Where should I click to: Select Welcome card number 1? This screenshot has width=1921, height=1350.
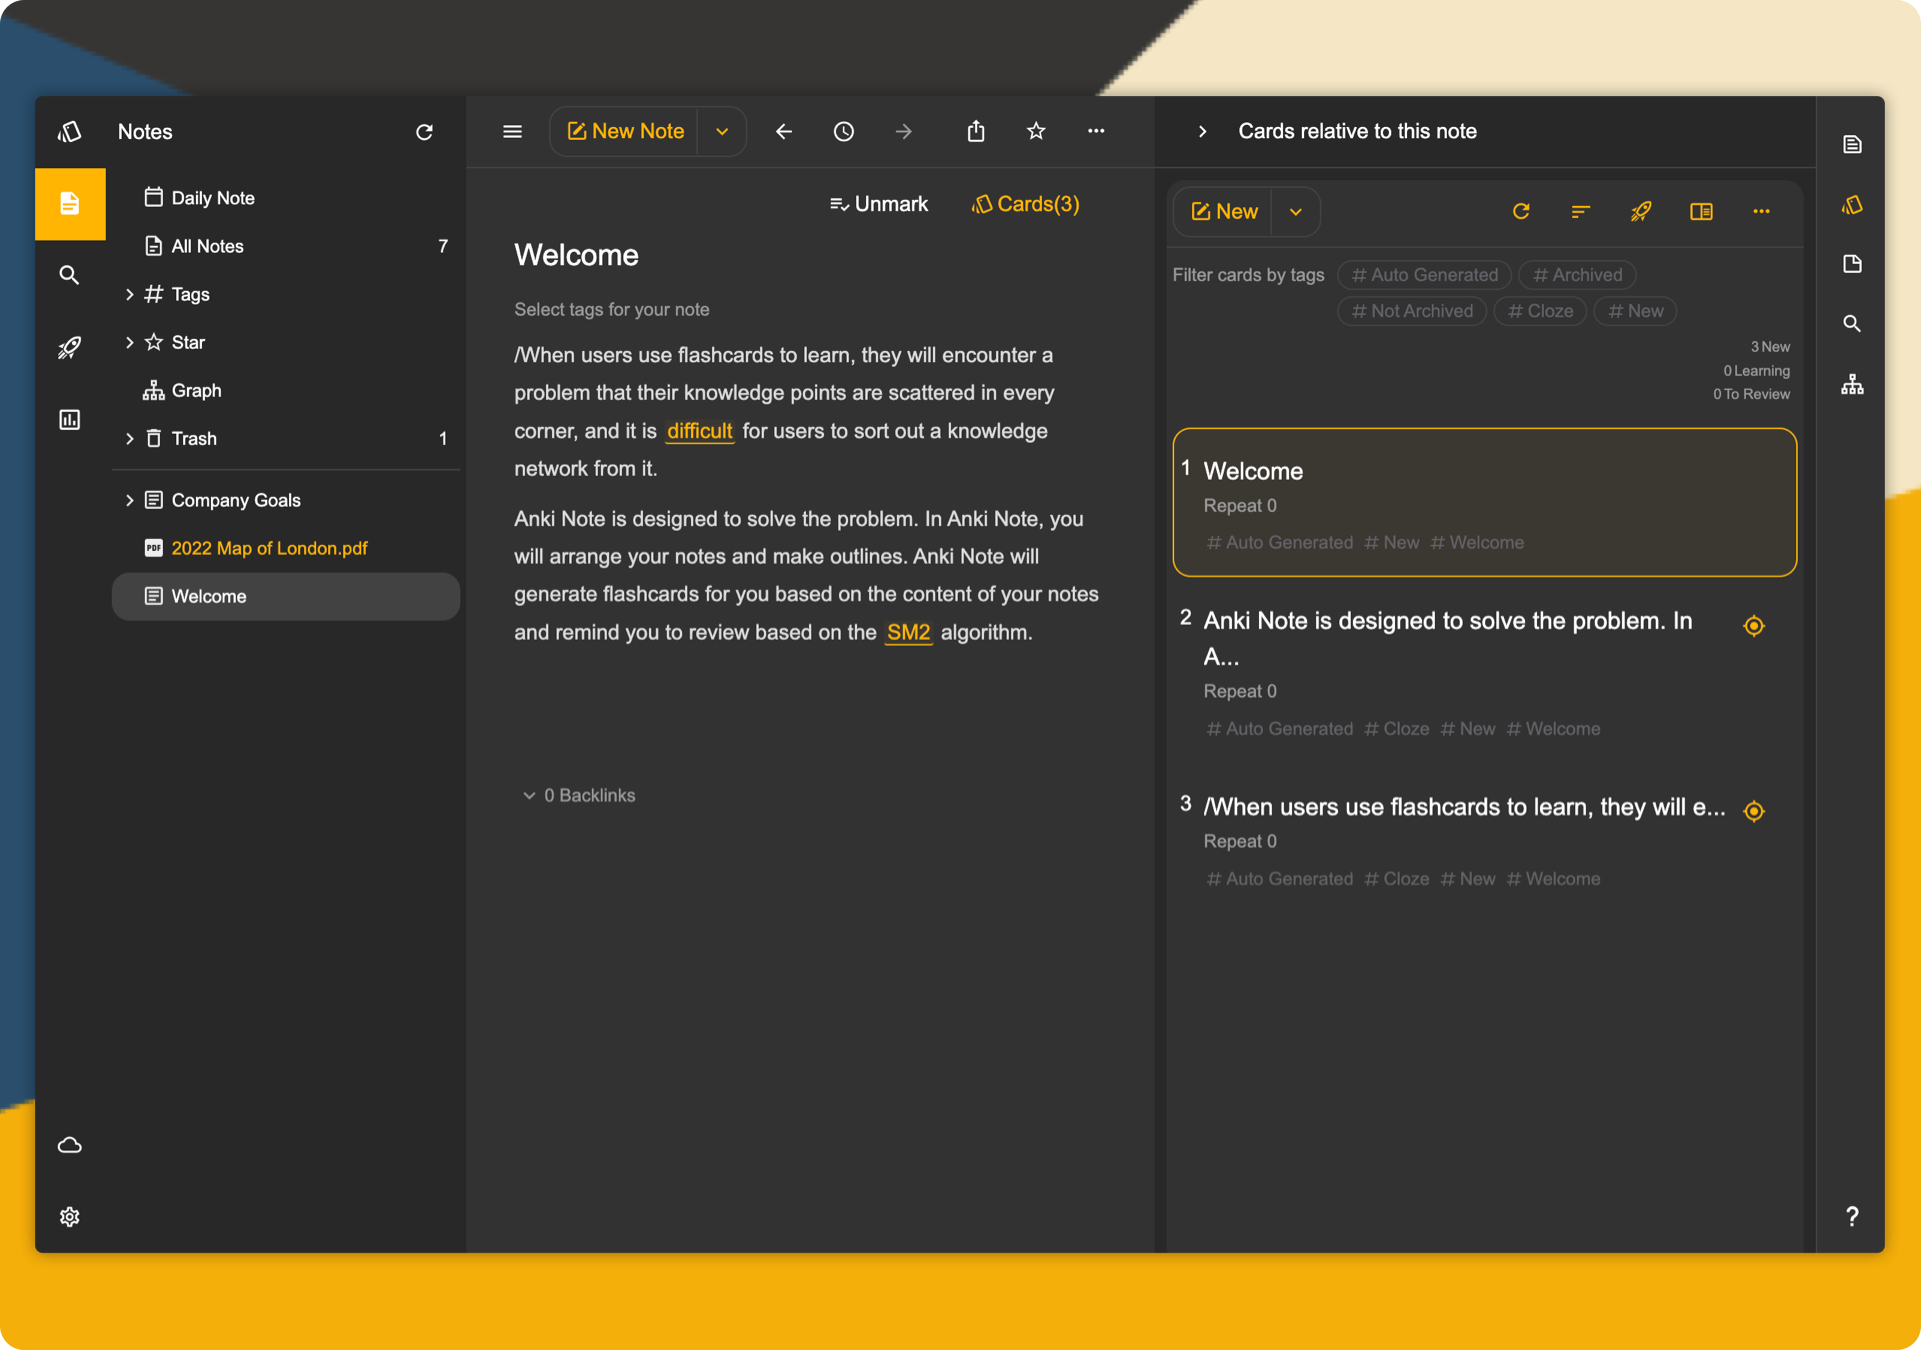(x=1484, y=503)
